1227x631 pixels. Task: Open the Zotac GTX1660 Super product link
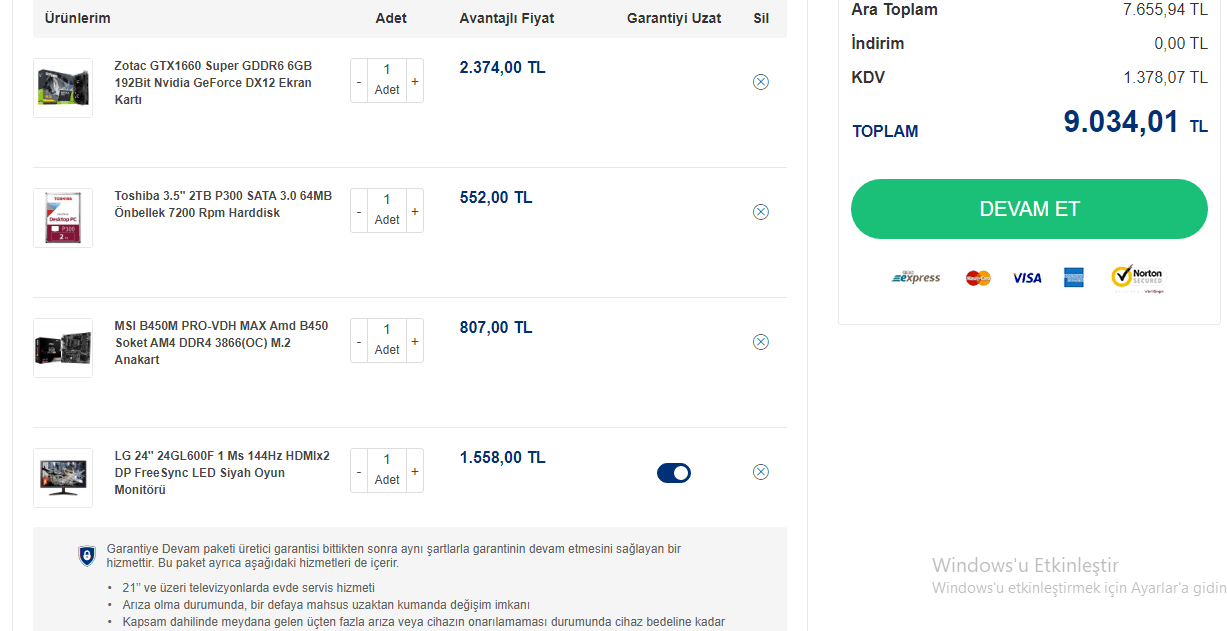point(213,83)
